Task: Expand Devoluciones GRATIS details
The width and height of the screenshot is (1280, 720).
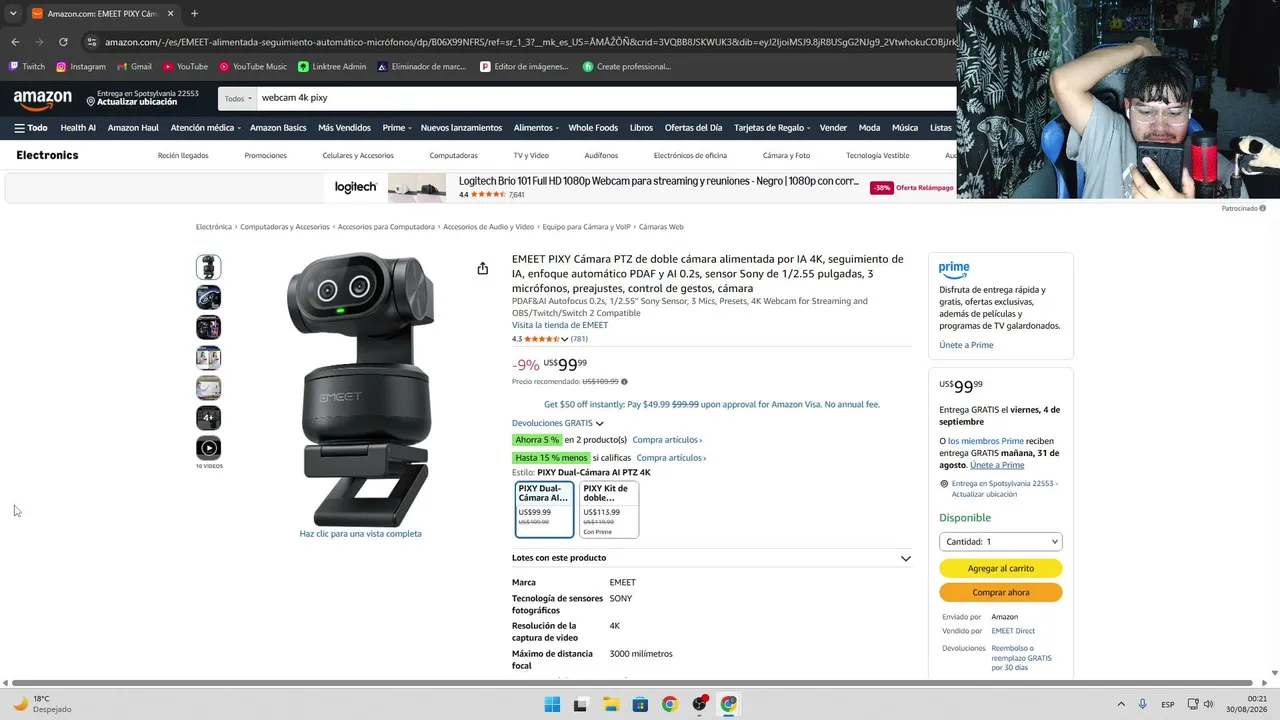Action: click(x=557, y=423)
